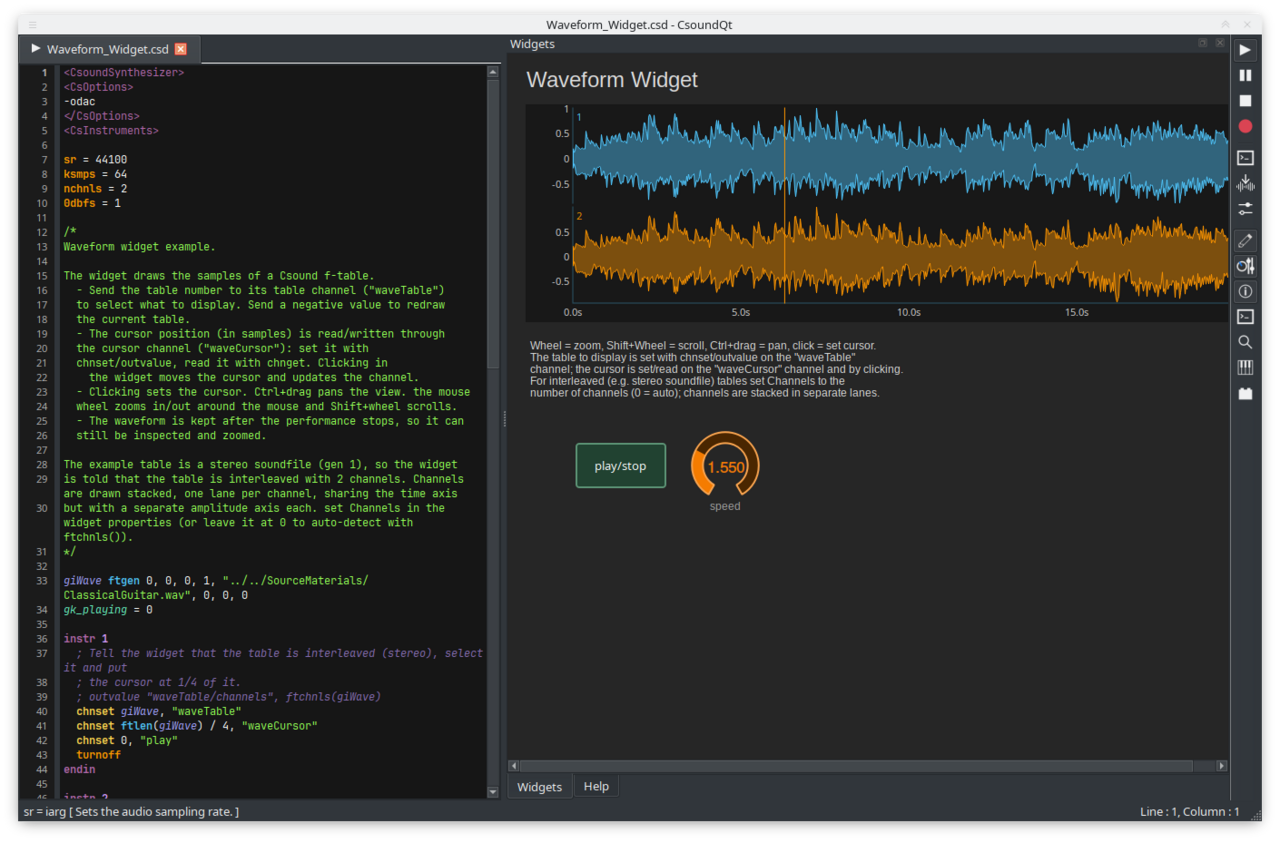Screen dimensions: 1280x843
Task: Click the blue channel 1 waveform lane
Action: 900,156
